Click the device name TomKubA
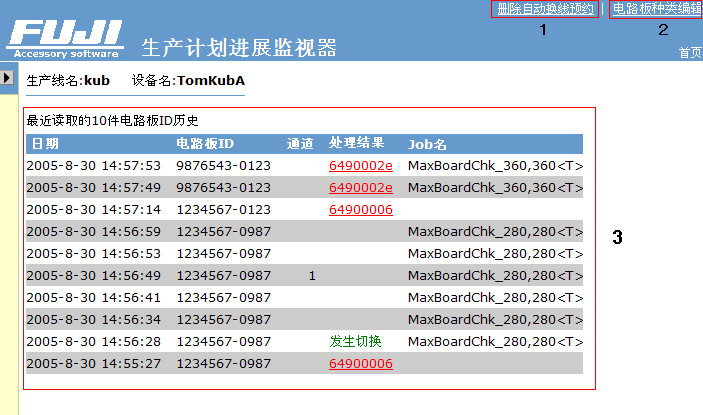This screenshot has height=415, width=703. click(x=210, y=80)
